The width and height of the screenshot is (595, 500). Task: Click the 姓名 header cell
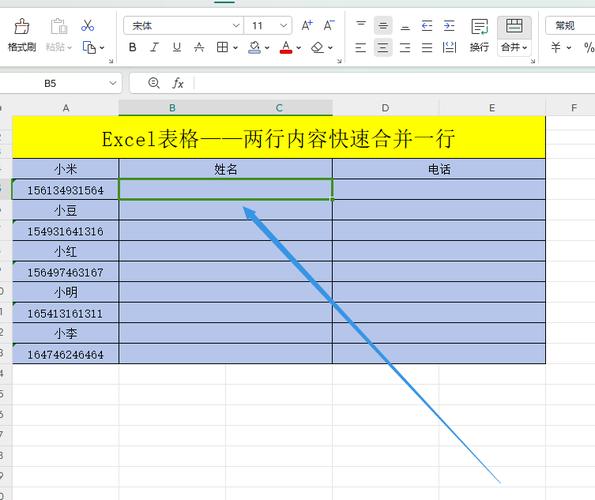click(x=225, y=169)
